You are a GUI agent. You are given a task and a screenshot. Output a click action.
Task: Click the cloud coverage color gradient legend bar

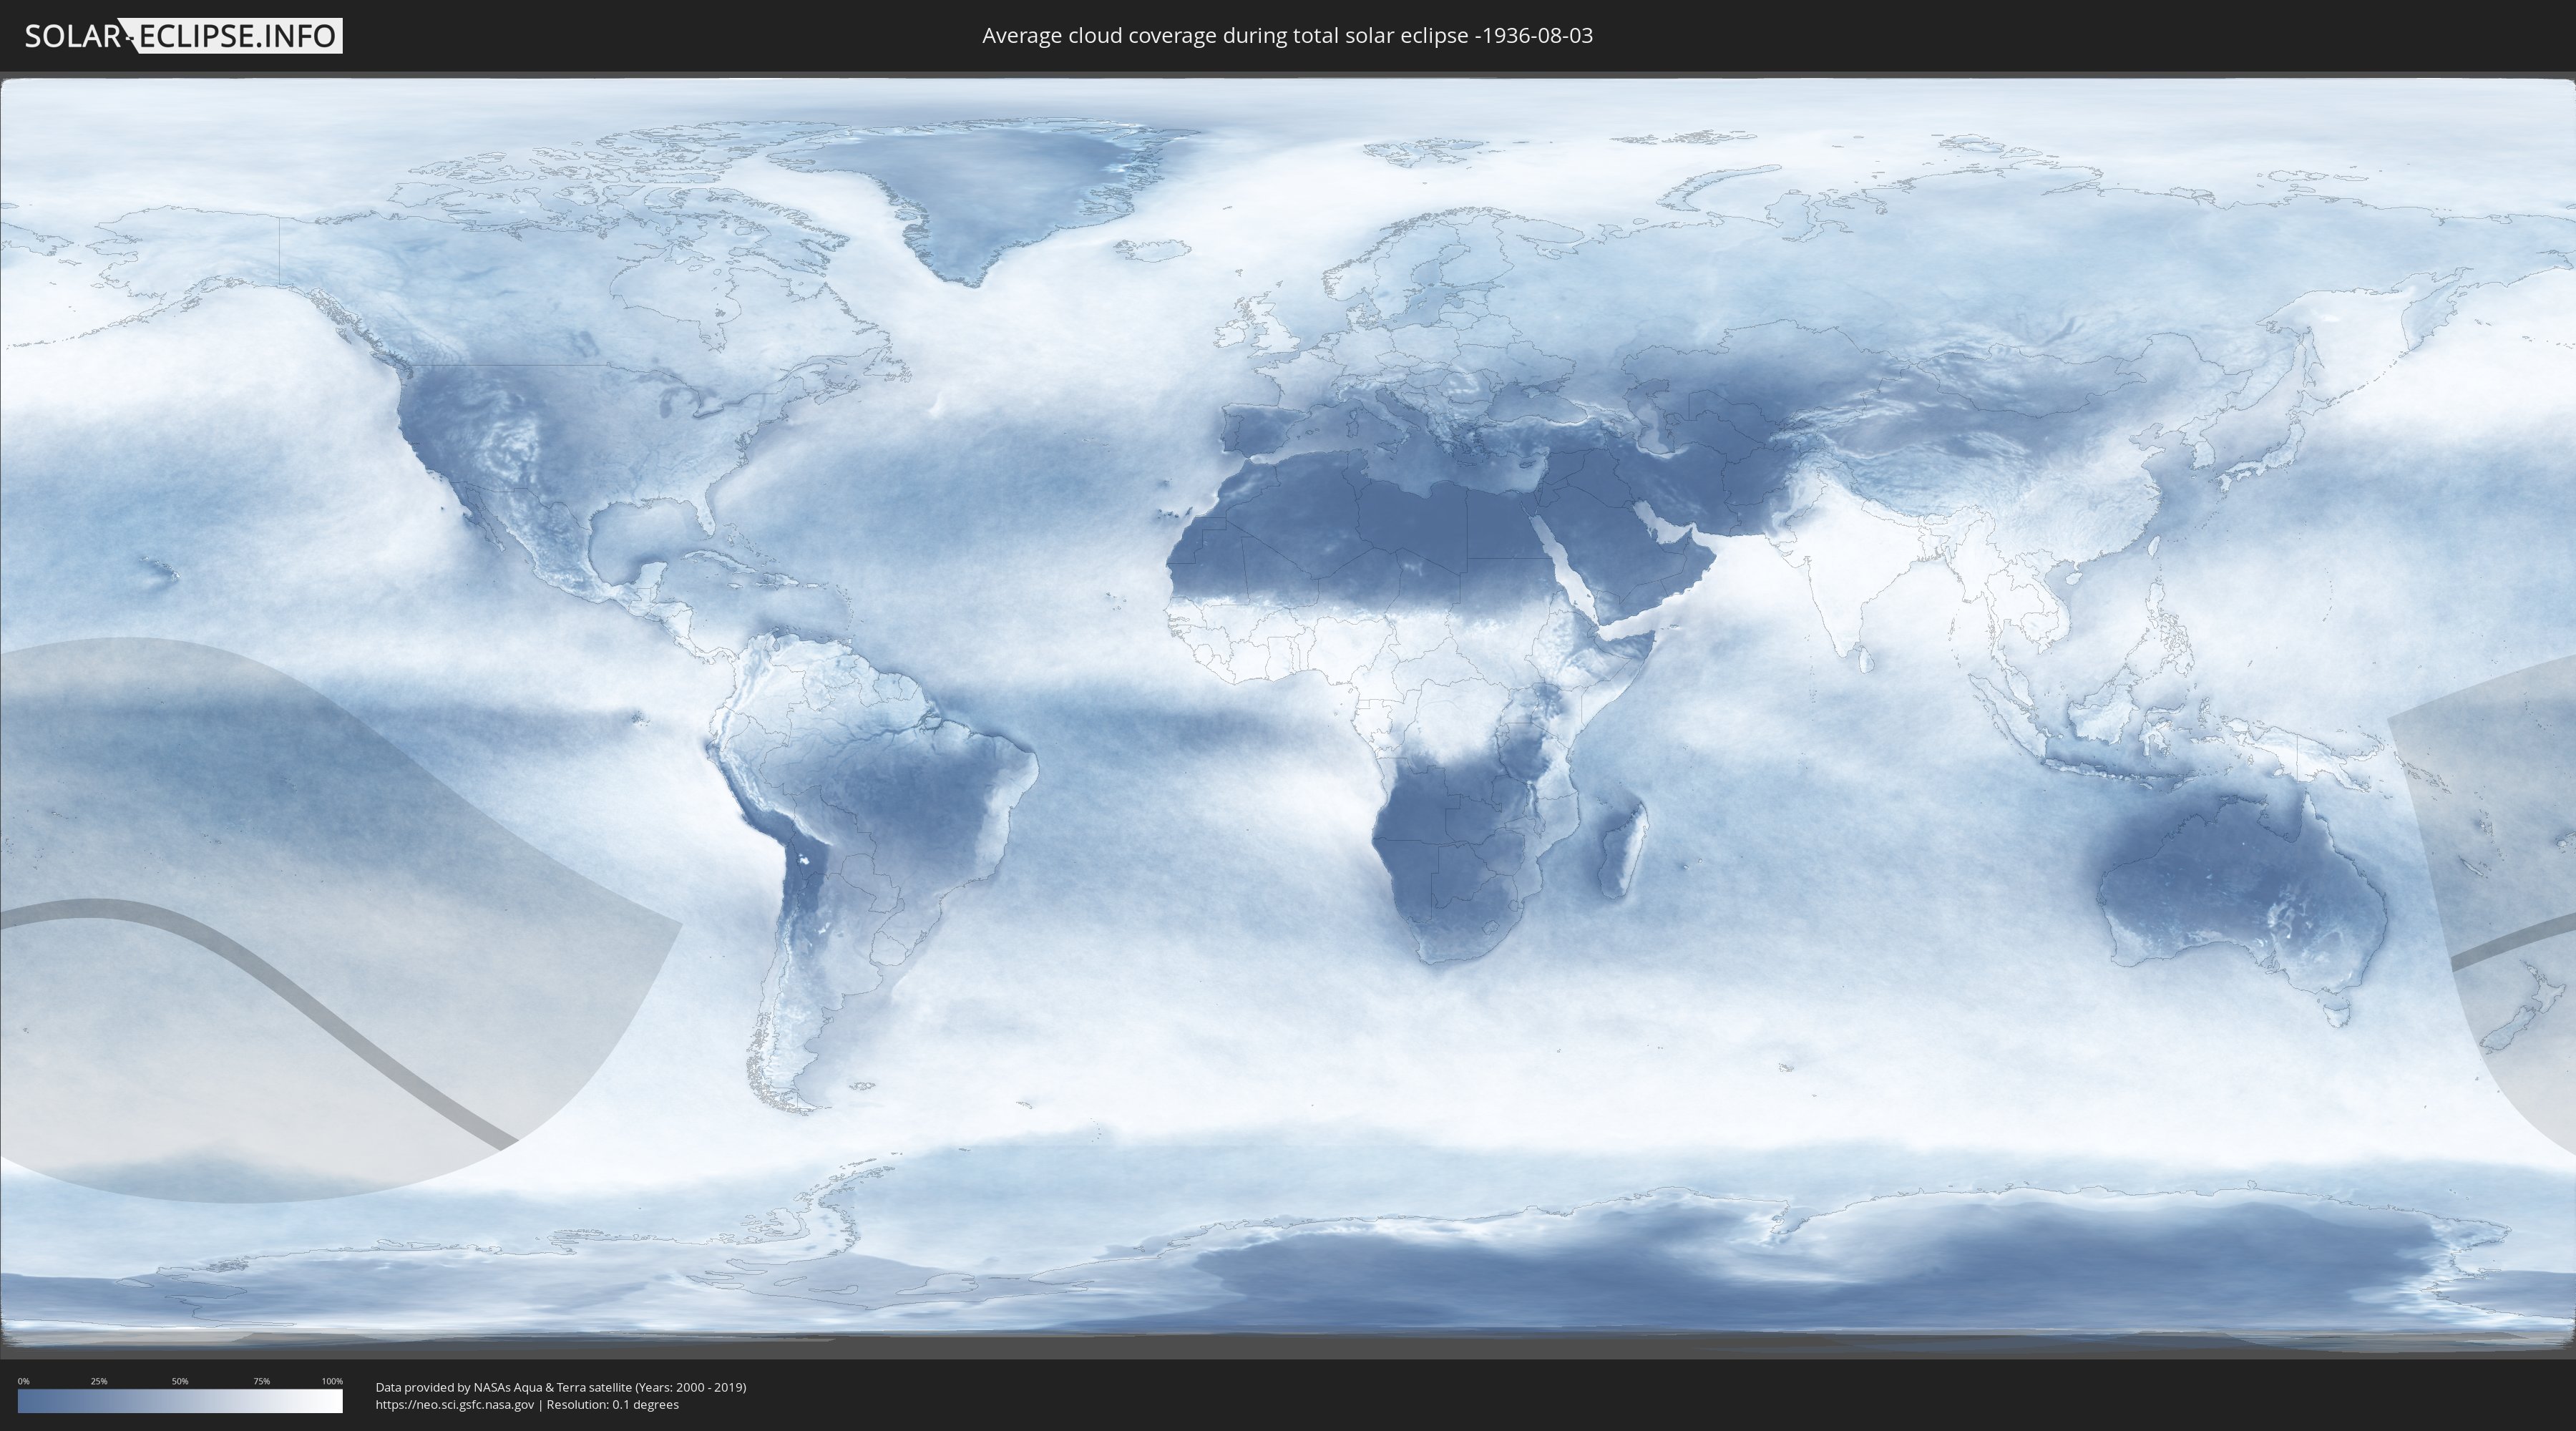pos(180,1400)
